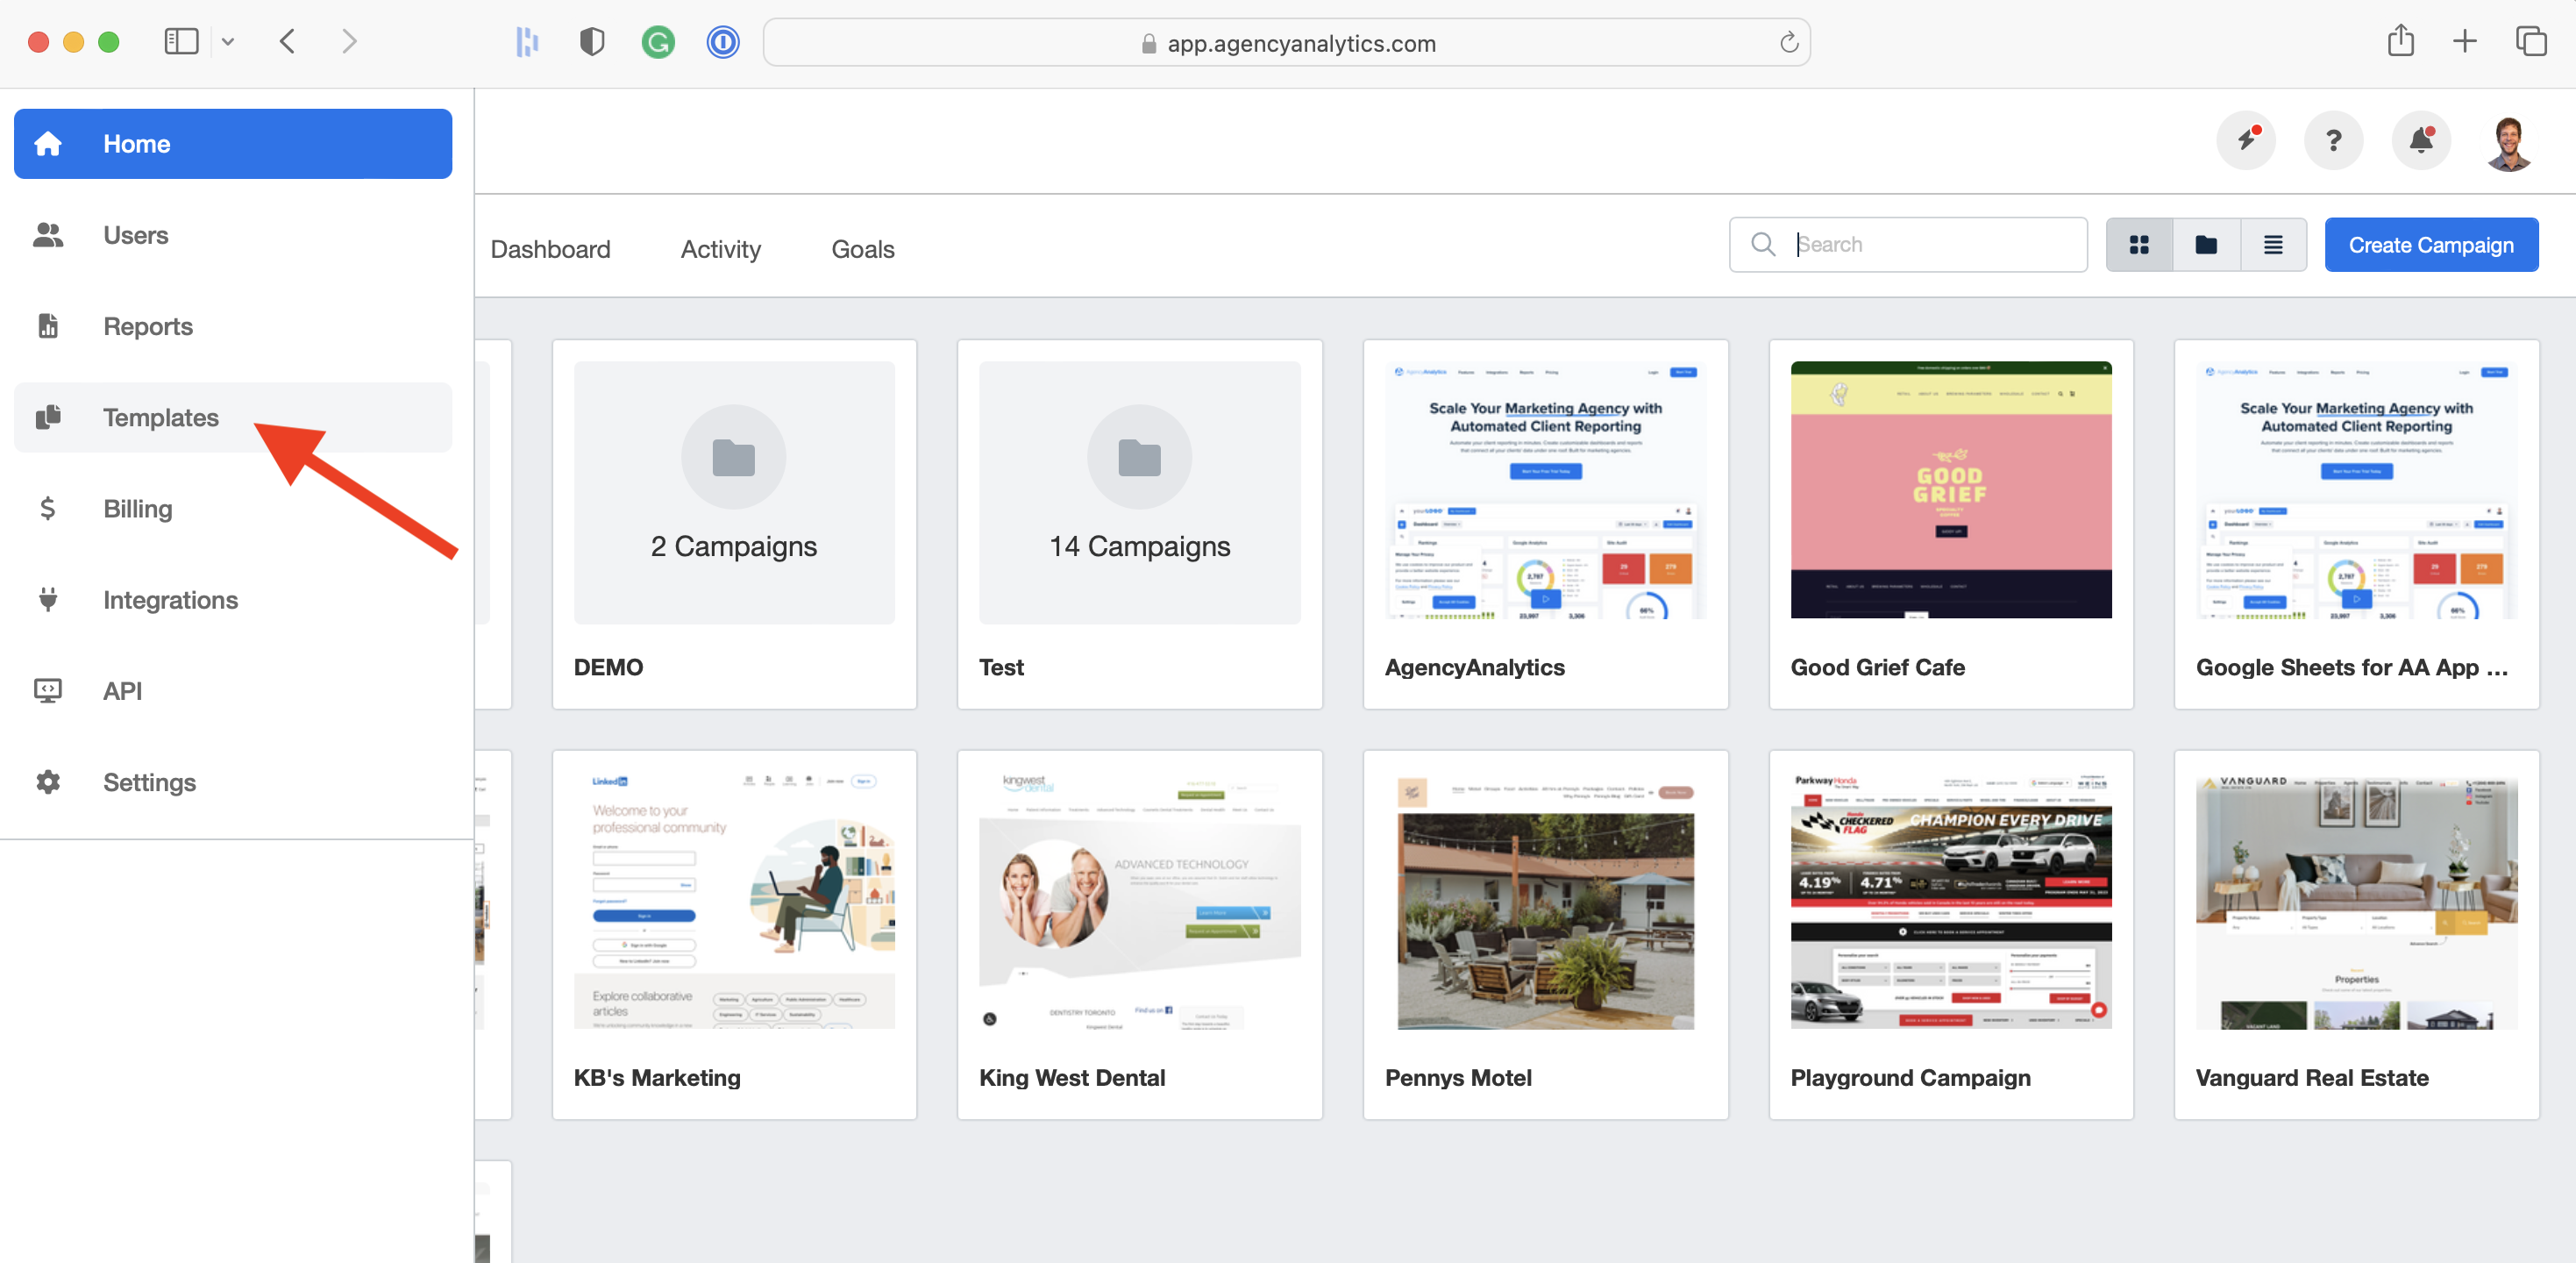Switch to the Goals tab
Image resolution: width=2576 pixels, height=1263 pixels.
(862, 249)
